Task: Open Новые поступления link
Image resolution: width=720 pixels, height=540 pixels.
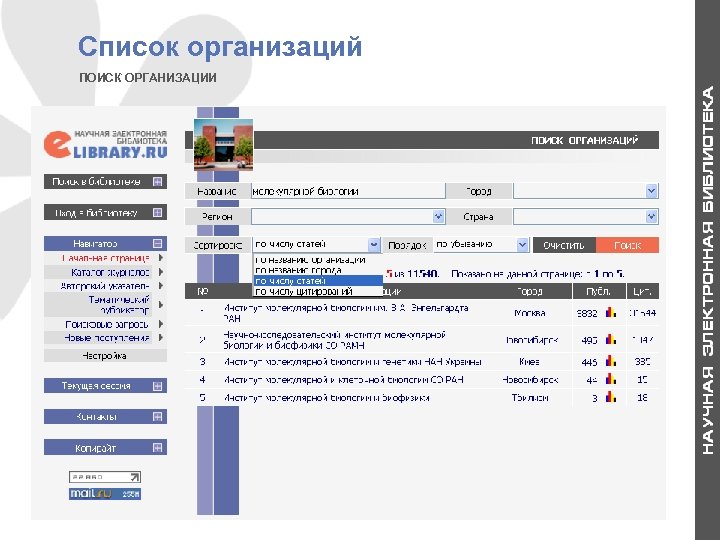Action: 107,338
